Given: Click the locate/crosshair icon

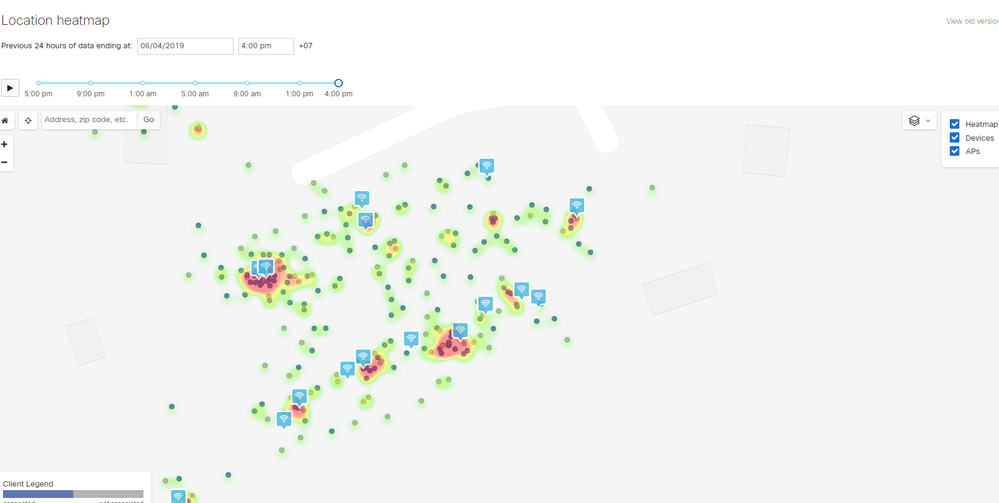Looking at the screenshot, I should tap(28, 120).
